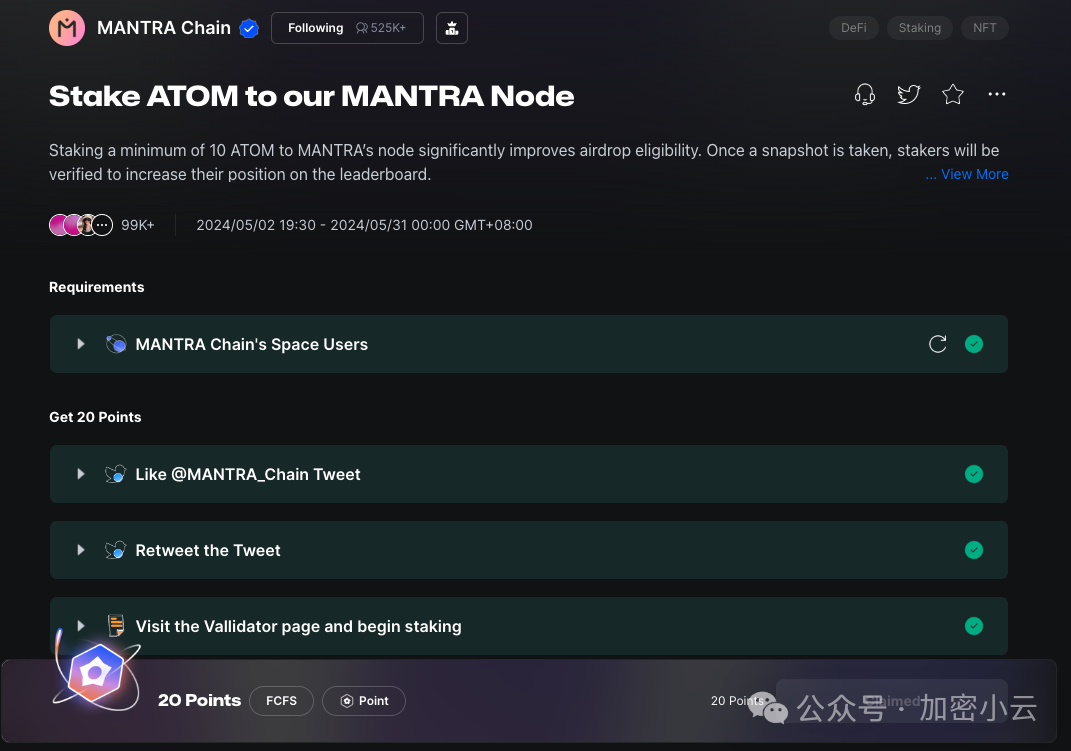Refresh the Space Users requirement check
The height and width of the screenshot is (751, 1071).
coord(938,344)
